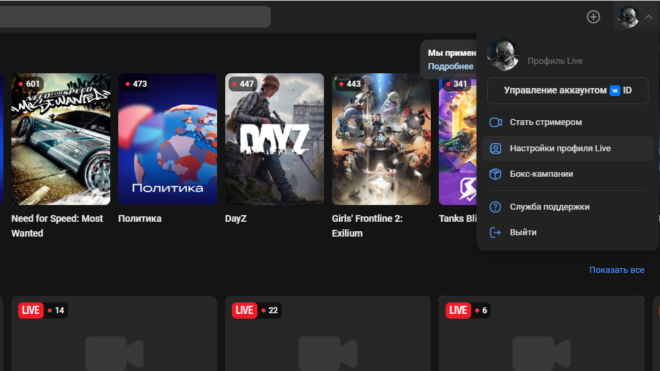
Task: Open the Политика category thumbnail
Action: click(x=168, y=139)
